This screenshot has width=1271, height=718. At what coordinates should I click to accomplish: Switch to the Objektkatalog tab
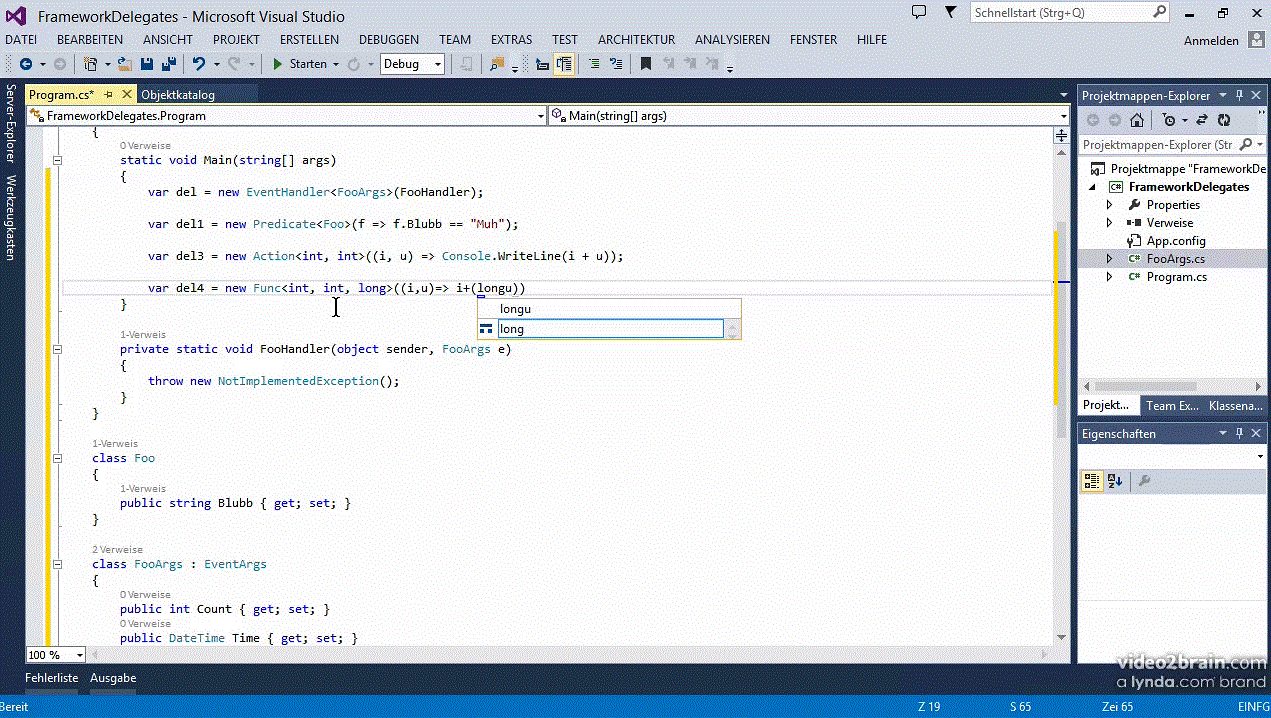coord(178,95)
